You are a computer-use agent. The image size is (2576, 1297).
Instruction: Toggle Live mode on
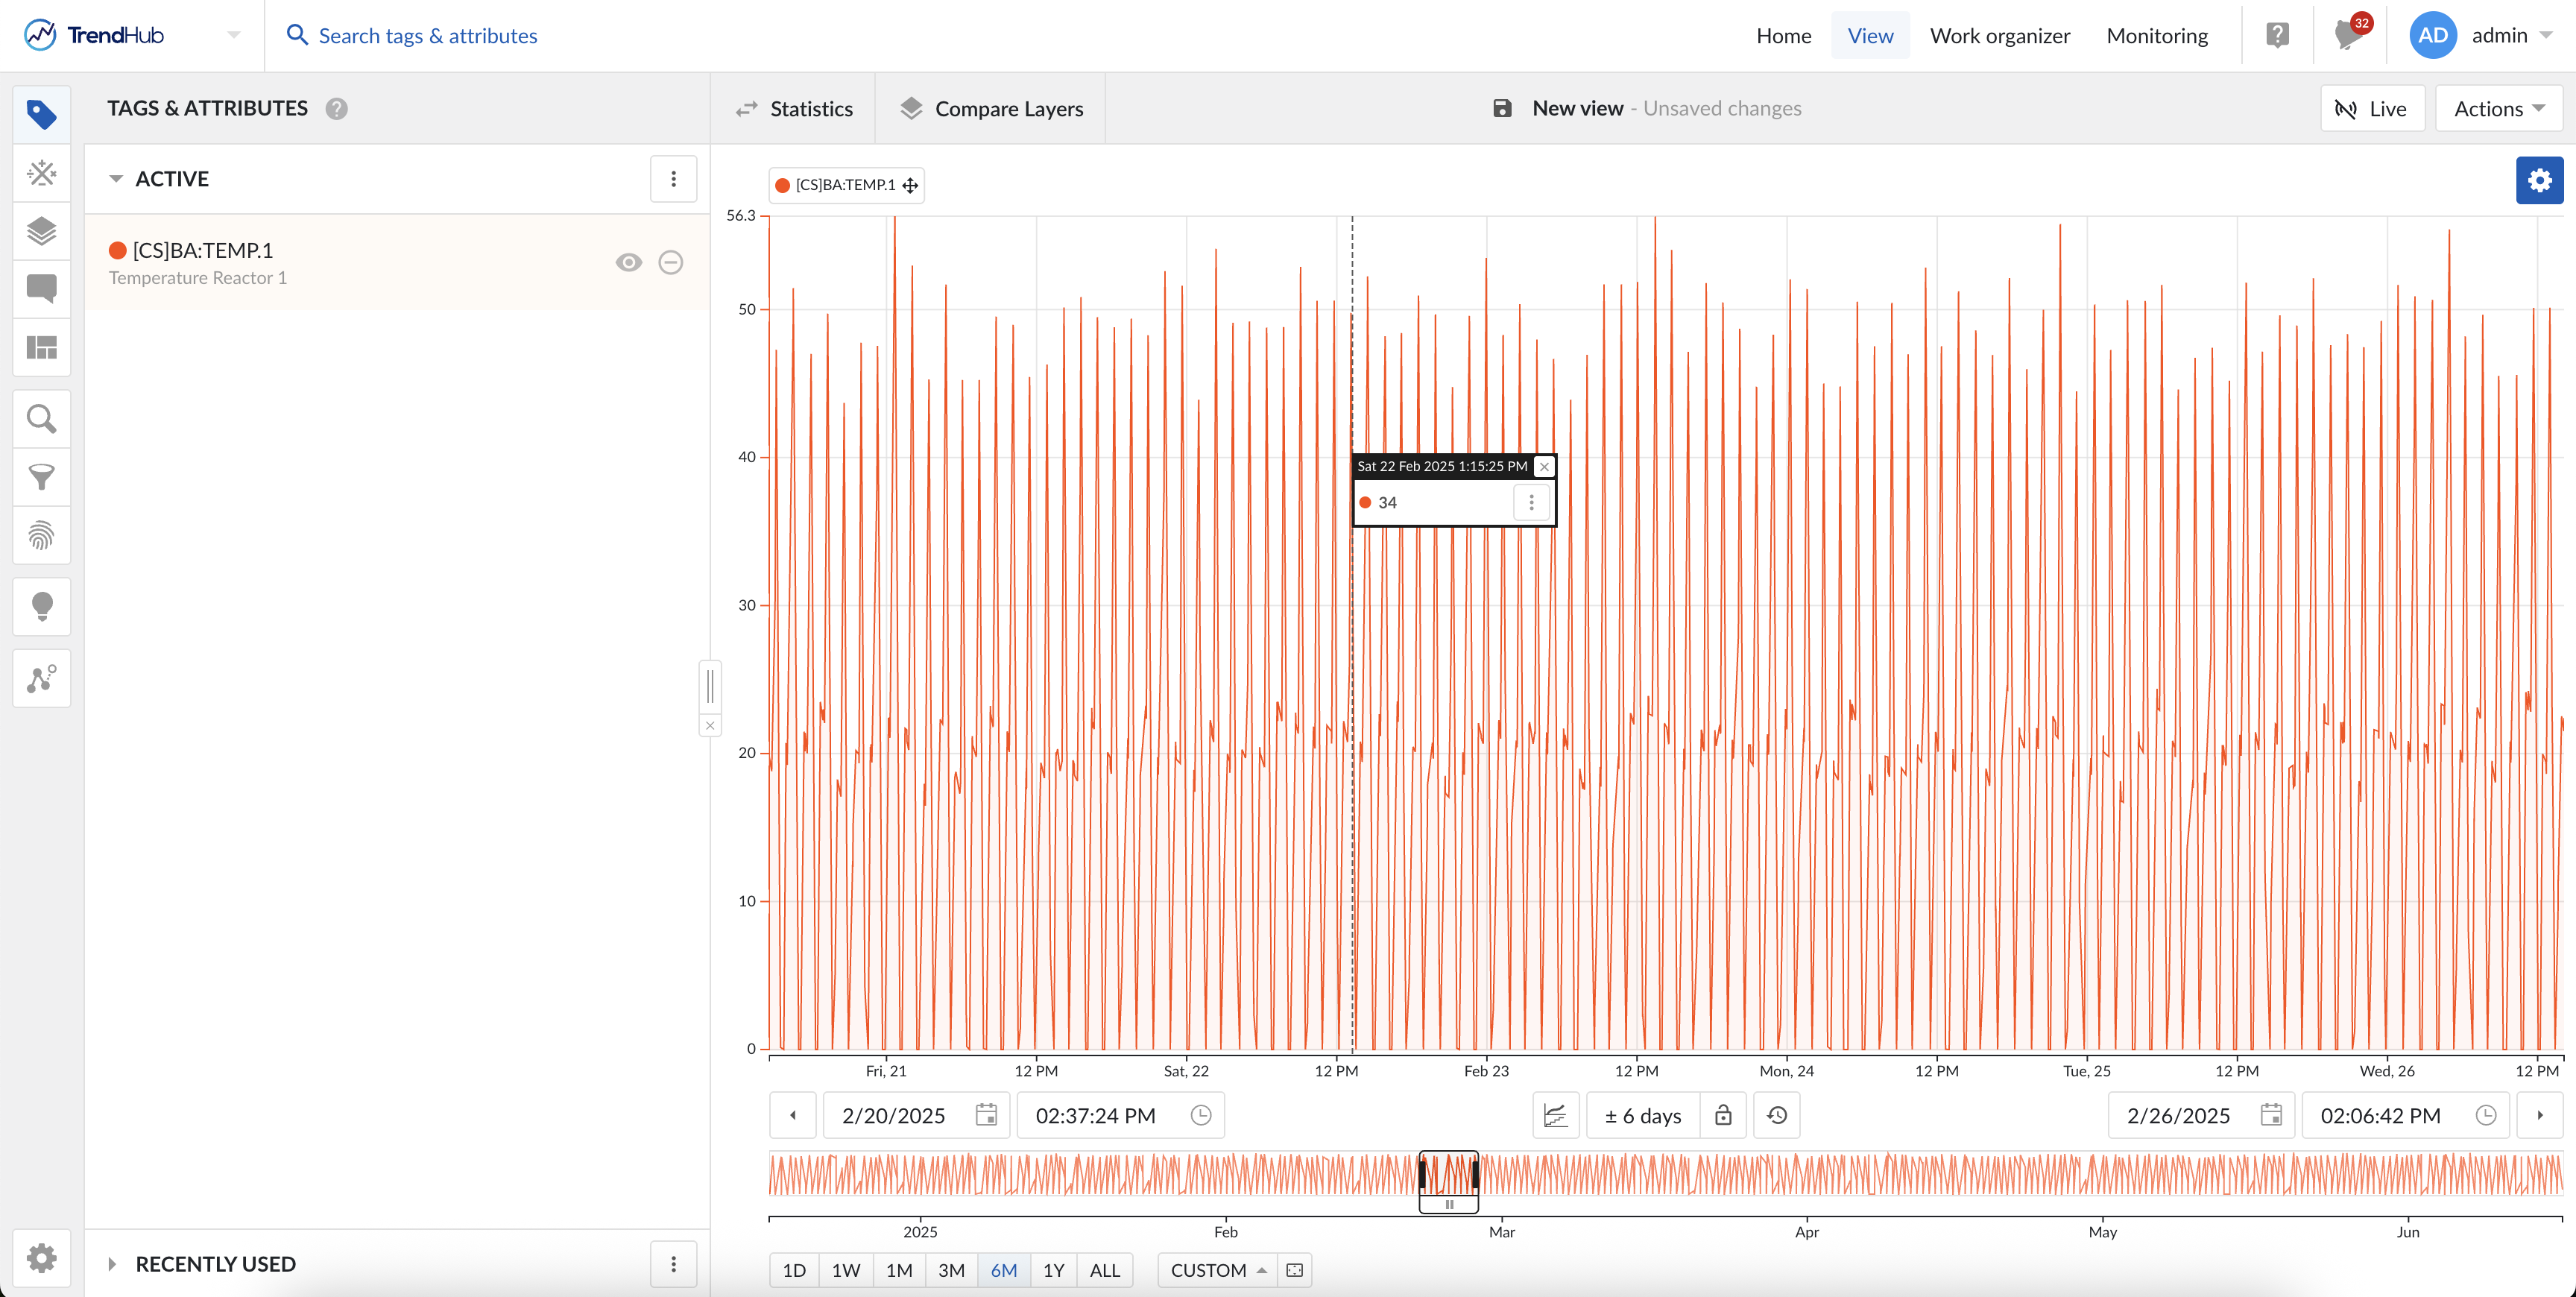(x=2371, y=108)
